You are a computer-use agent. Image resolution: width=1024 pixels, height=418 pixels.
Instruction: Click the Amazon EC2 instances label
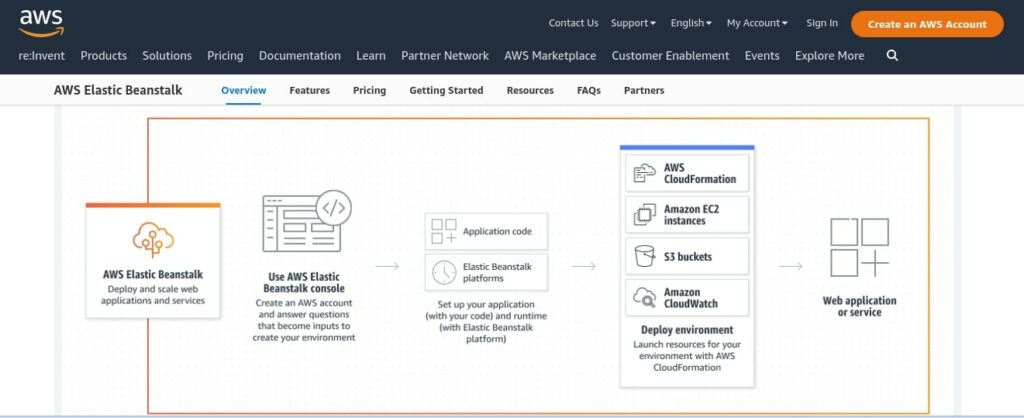pyautogui.click(x=692, y=215)
